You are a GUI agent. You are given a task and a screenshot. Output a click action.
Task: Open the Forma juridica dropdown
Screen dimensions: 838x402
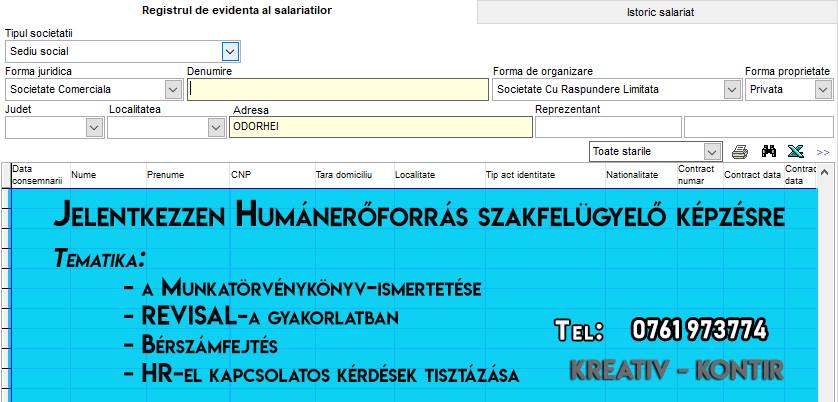(173, 90)
